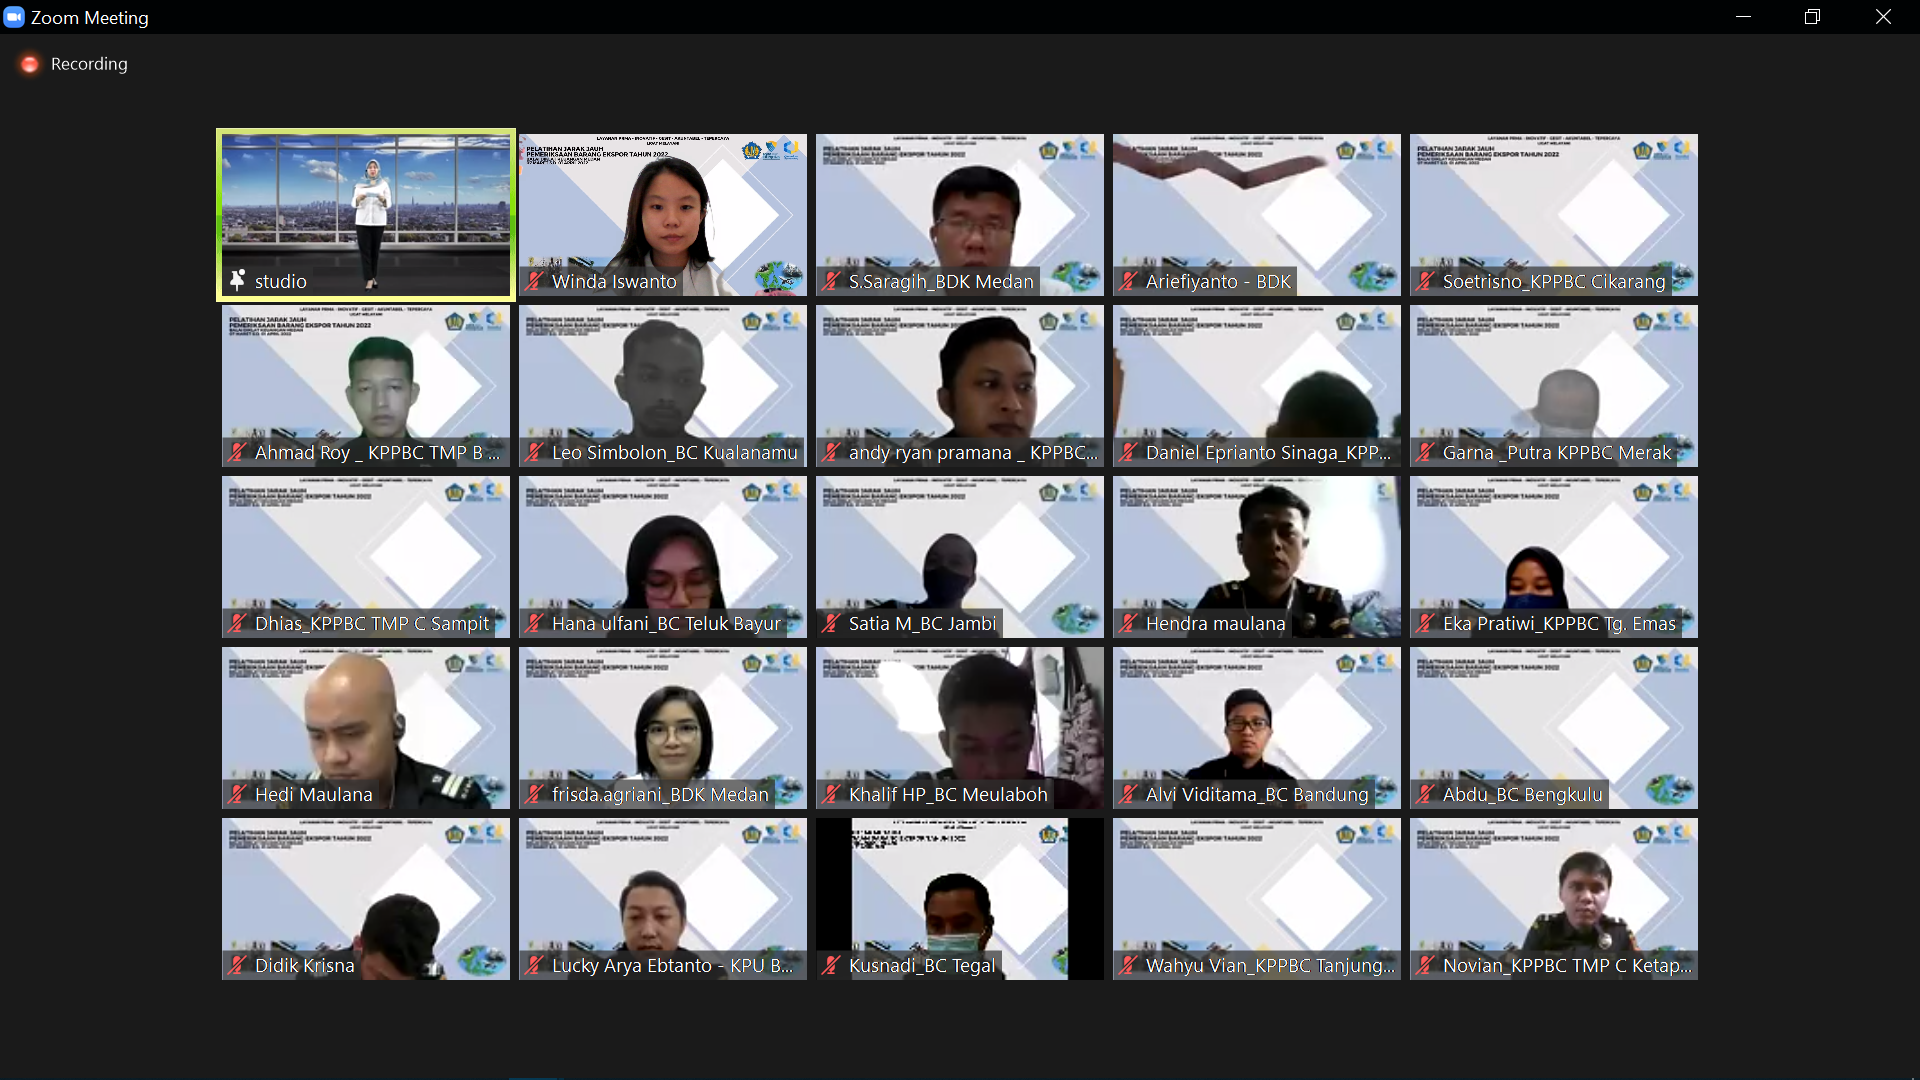Click muted microphone icon next to Hedi Maulana

[x=237, y=795]
